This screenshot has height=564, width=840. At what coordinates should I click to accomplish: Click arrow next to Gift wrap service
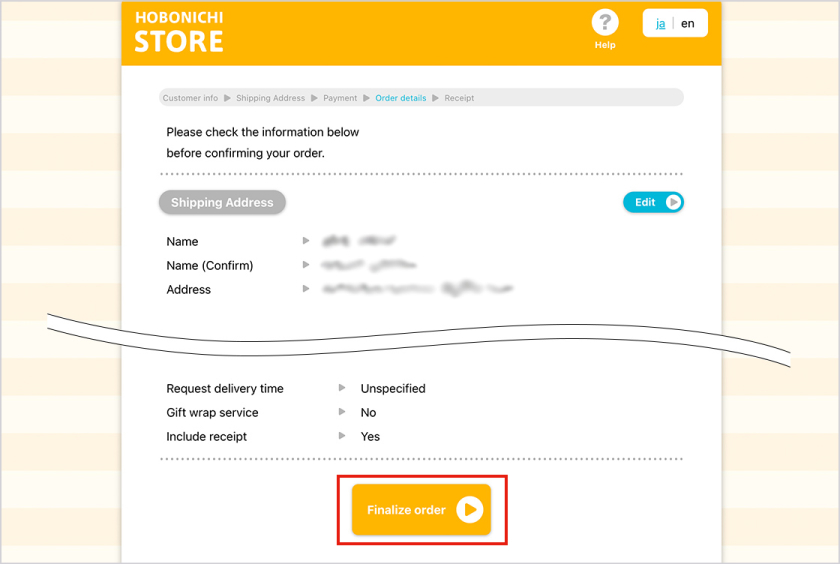(342, 412)
